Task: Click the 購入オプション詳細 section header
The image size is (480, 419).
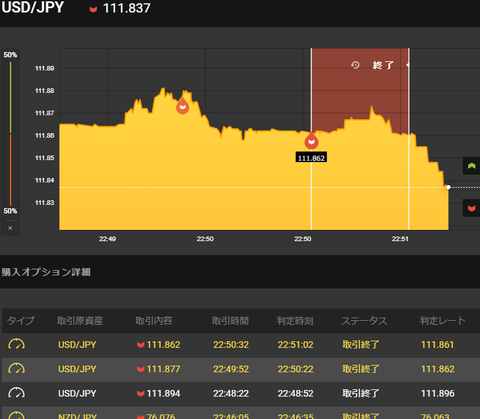Action: 46,272
